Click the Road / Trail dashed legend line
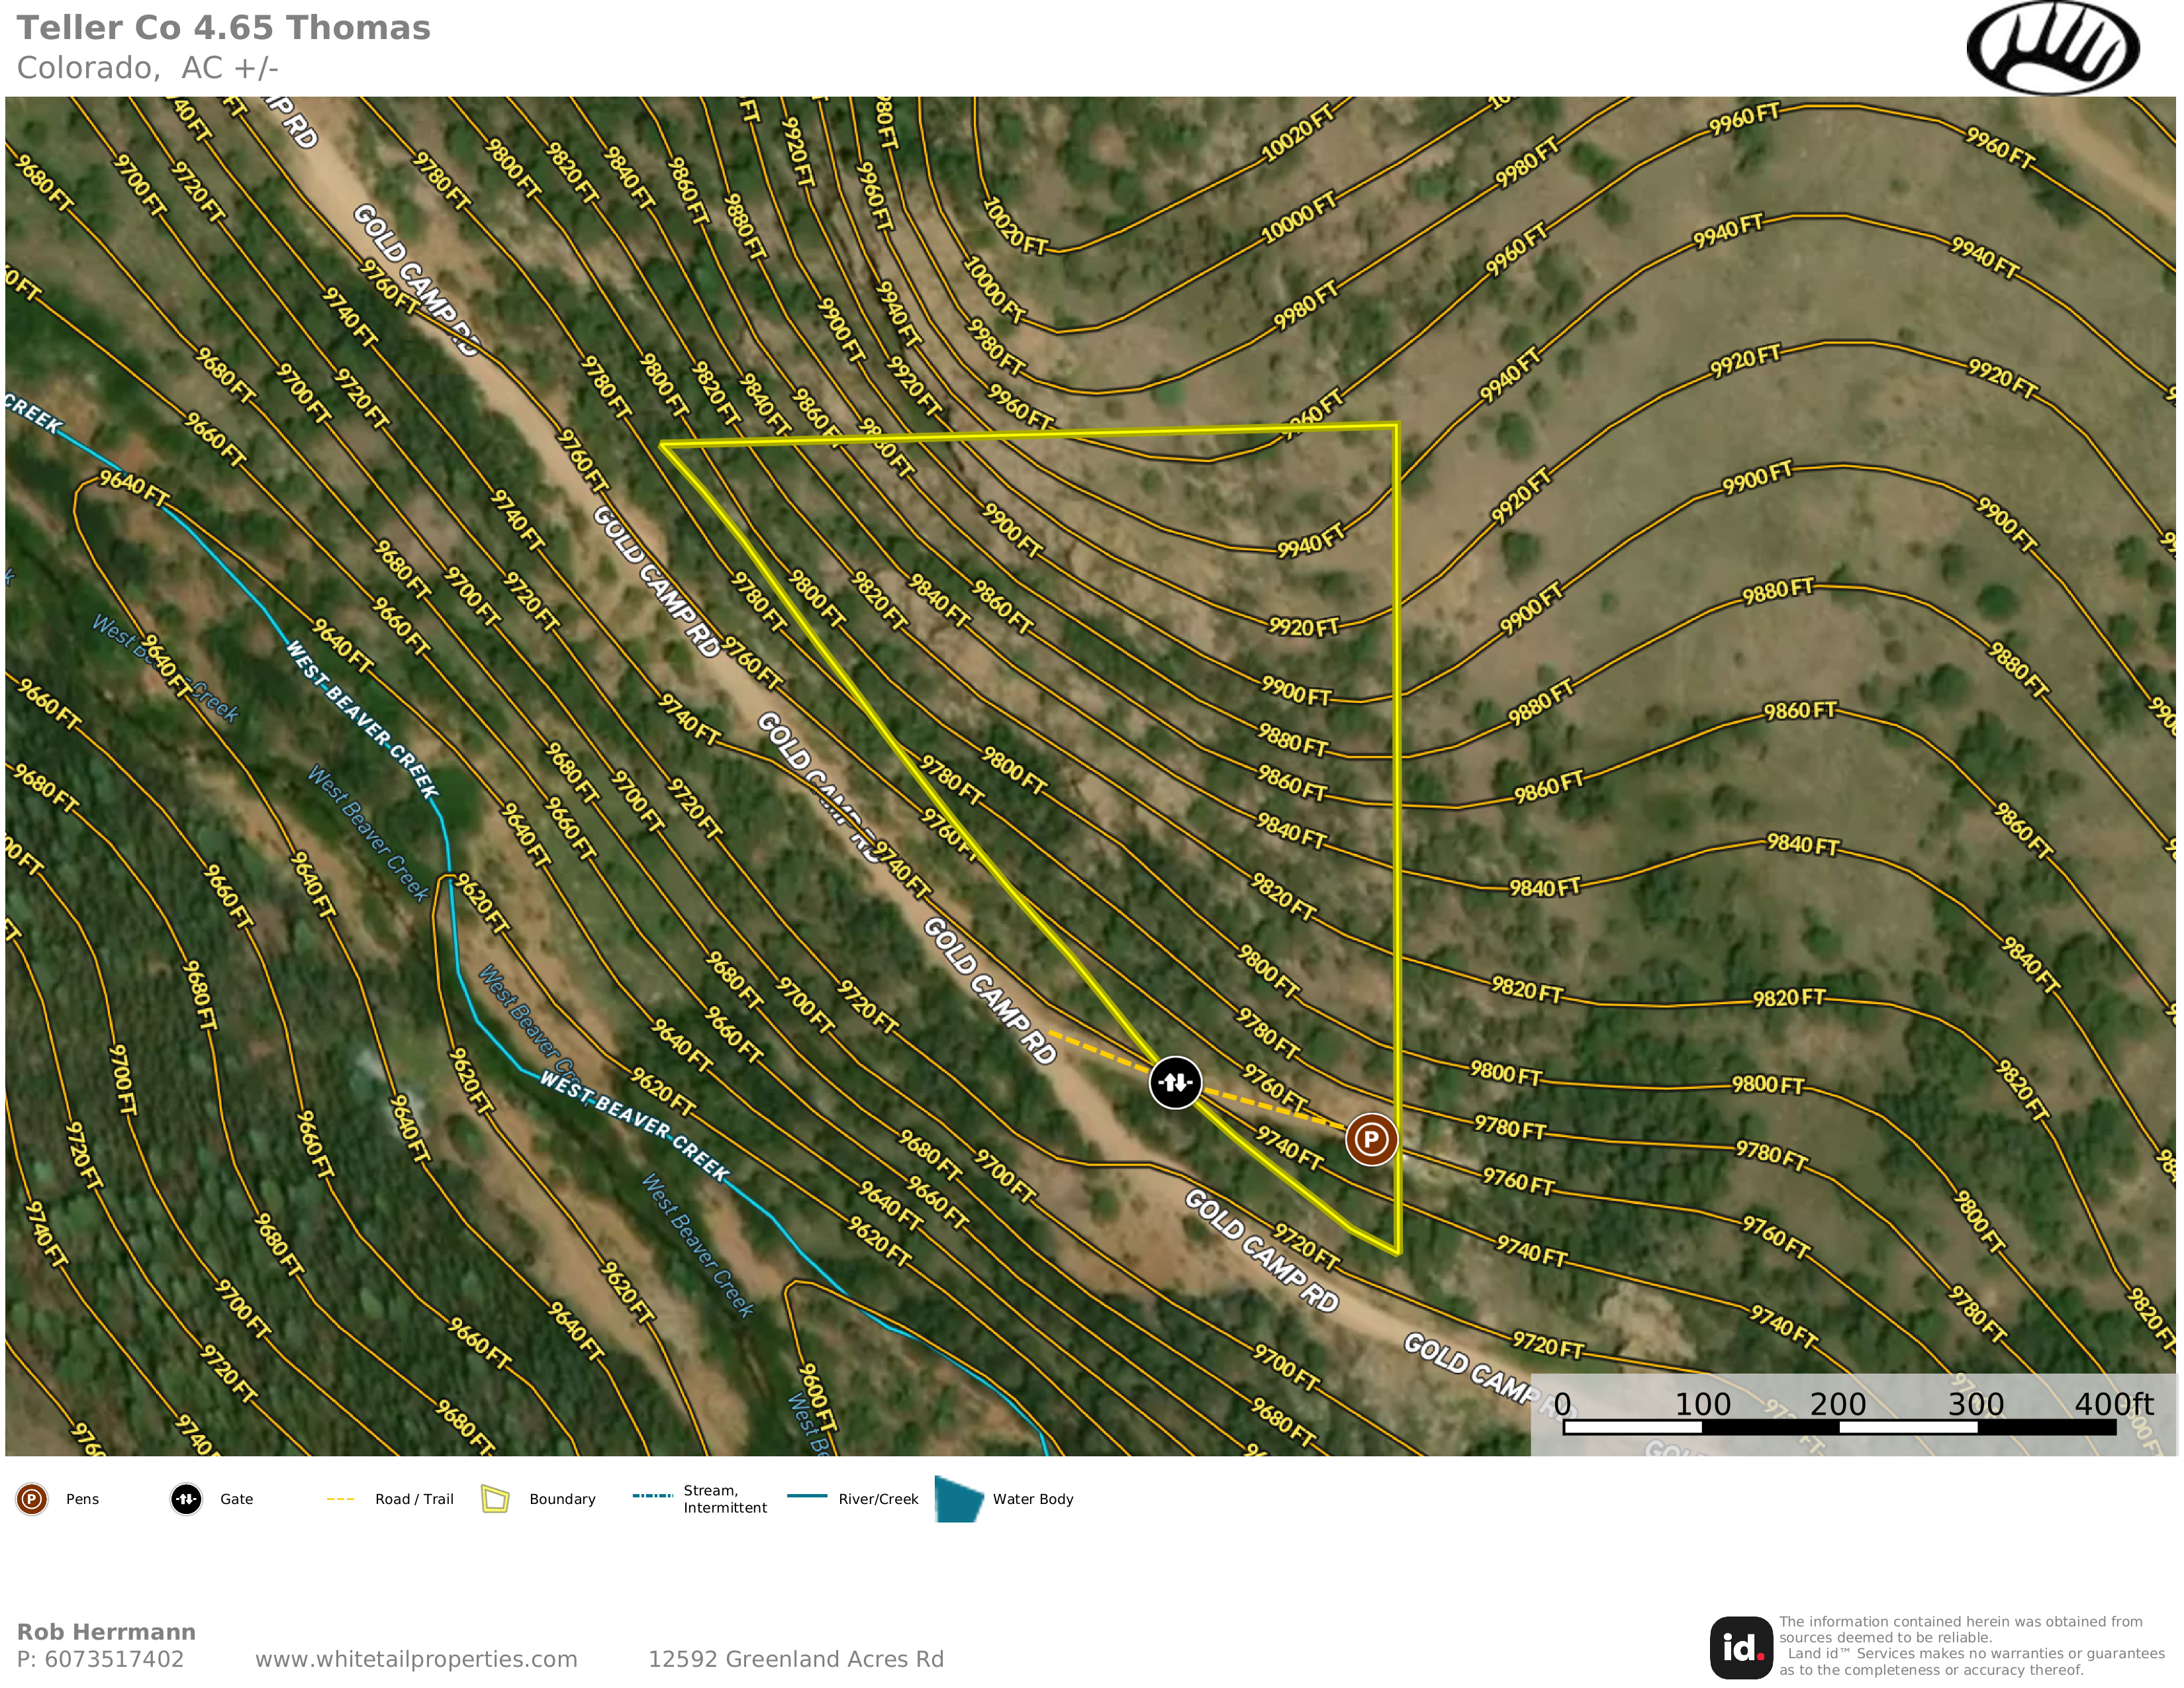Screen dimensions: 2184x1688 [x=340, y=1499]
